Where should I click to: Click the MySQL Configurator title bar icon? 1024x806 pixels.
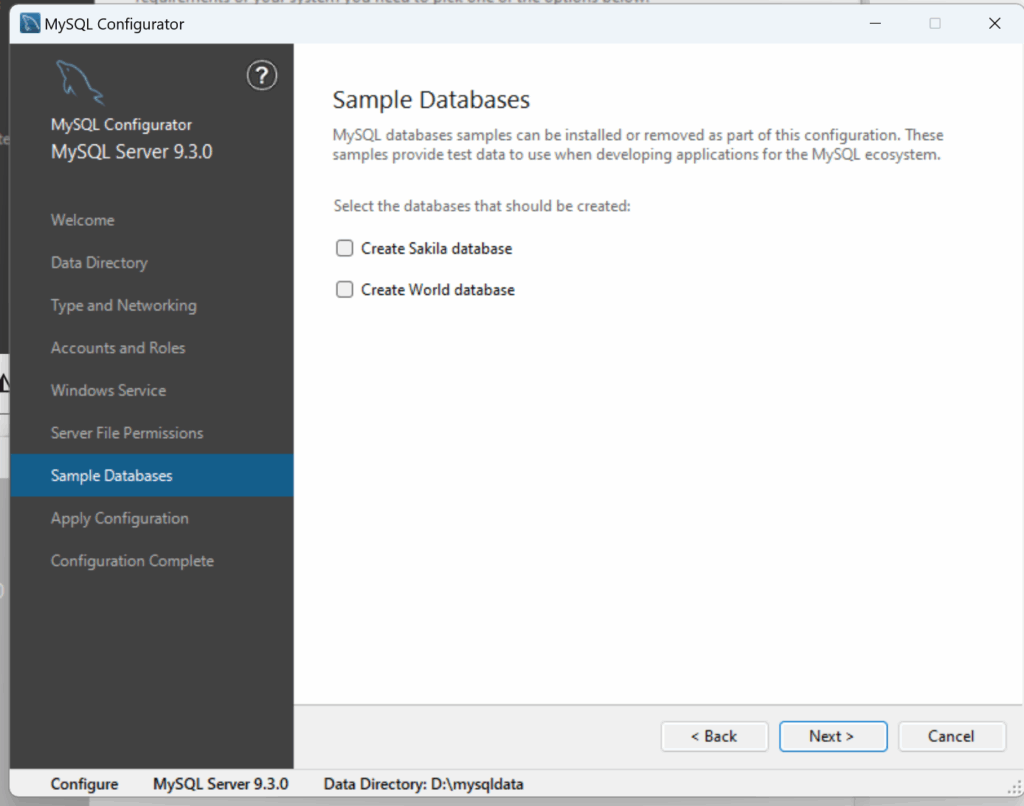[30, 23]
